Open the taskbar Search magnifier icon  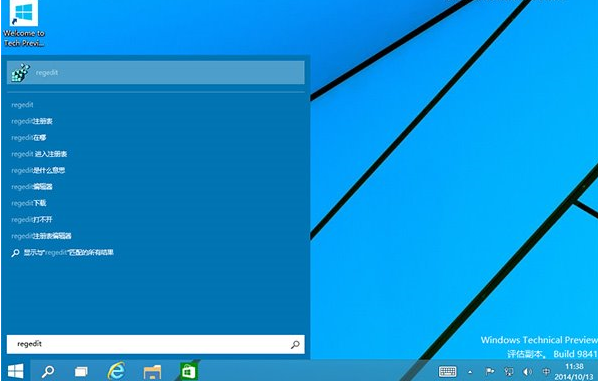tap(48, 371)
